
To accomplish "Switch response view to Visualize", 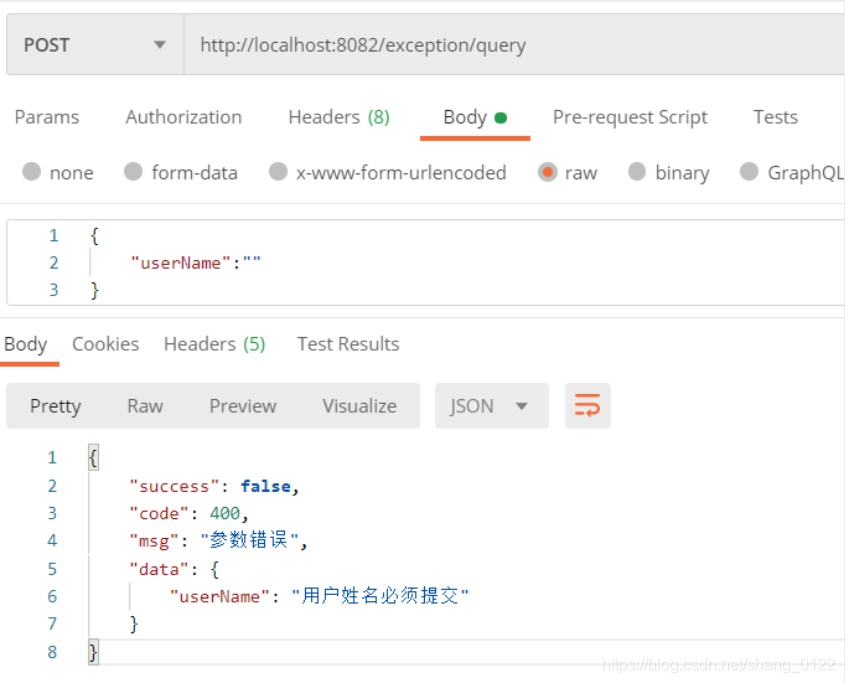I will pyautogui.click(x=359, y=406).
